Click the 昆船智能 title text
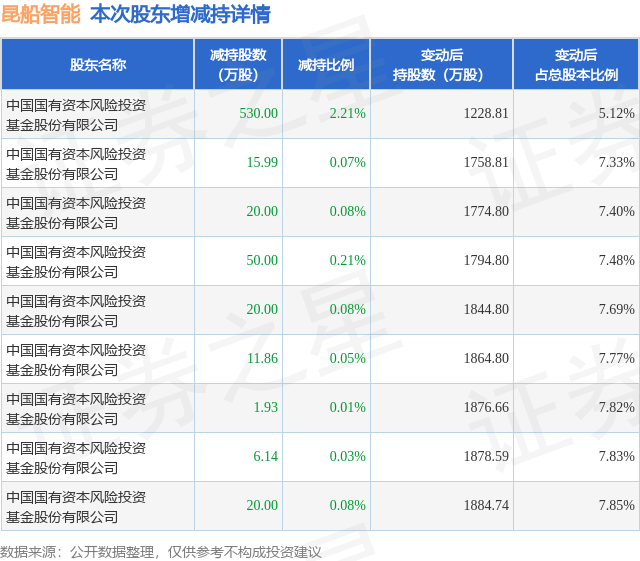Viewport: 640px width, 561px height. point(41,14)
